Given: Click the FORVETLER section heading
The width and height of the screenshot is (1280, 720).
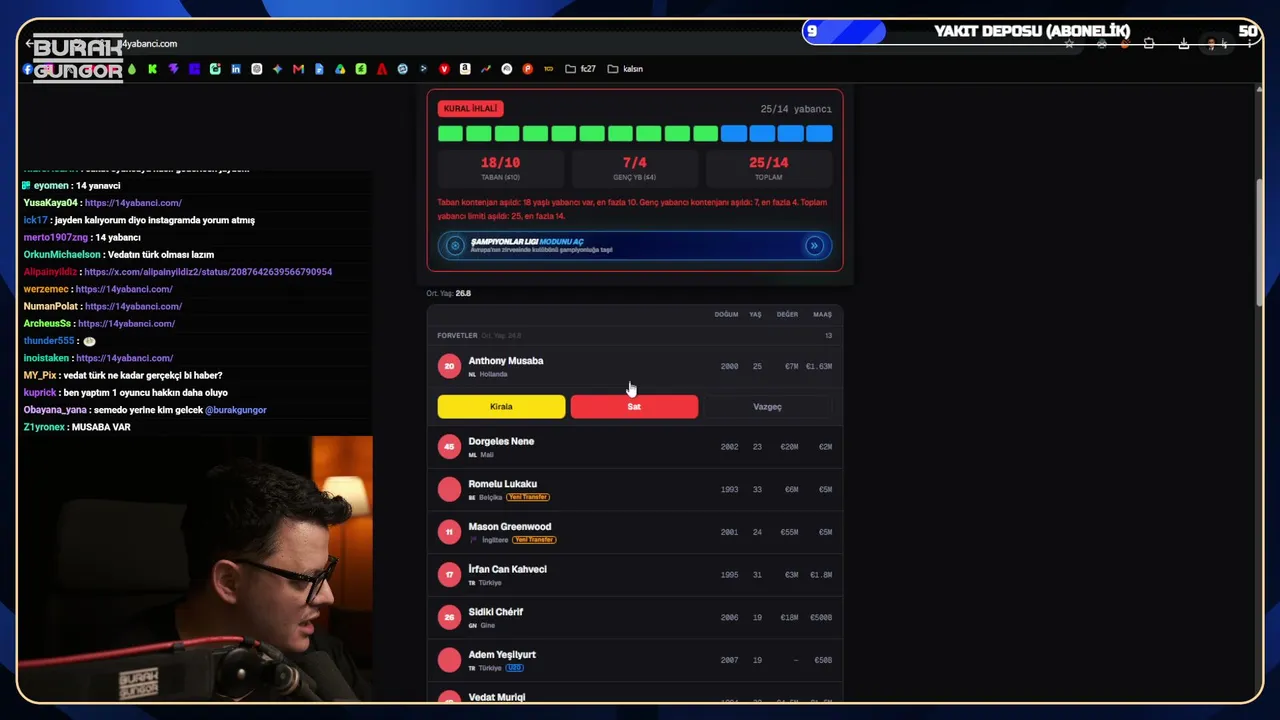Looking at the screenshot, I should point(457,336).
